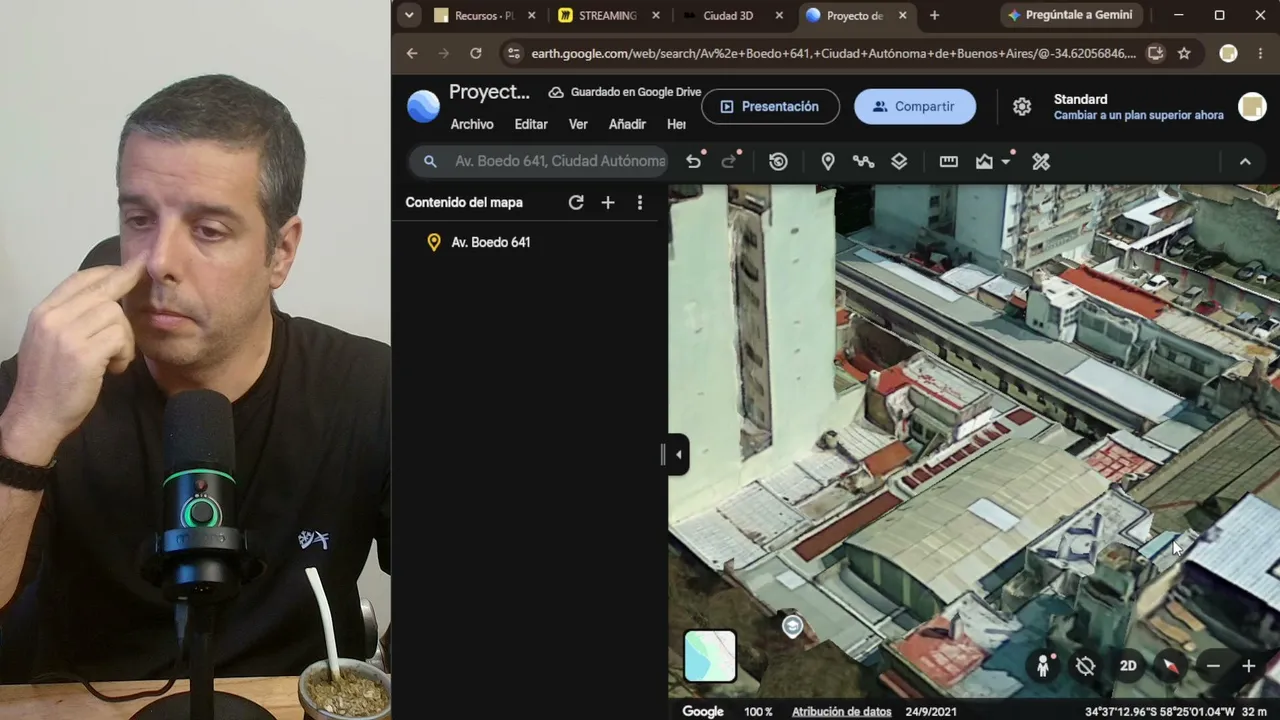Open Google account avatar in Earth
The image size is (1280, 720).
coord(1252,106)
